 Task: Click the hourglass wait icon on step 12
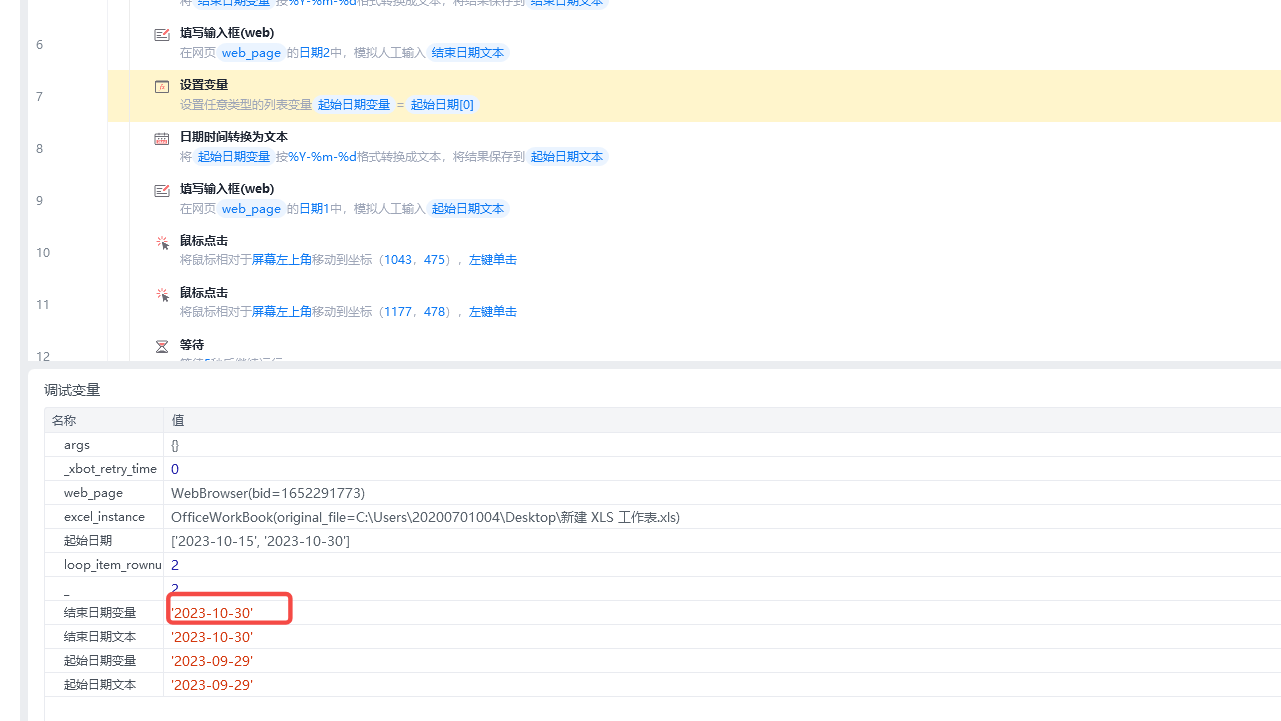(x=162, y=347)
